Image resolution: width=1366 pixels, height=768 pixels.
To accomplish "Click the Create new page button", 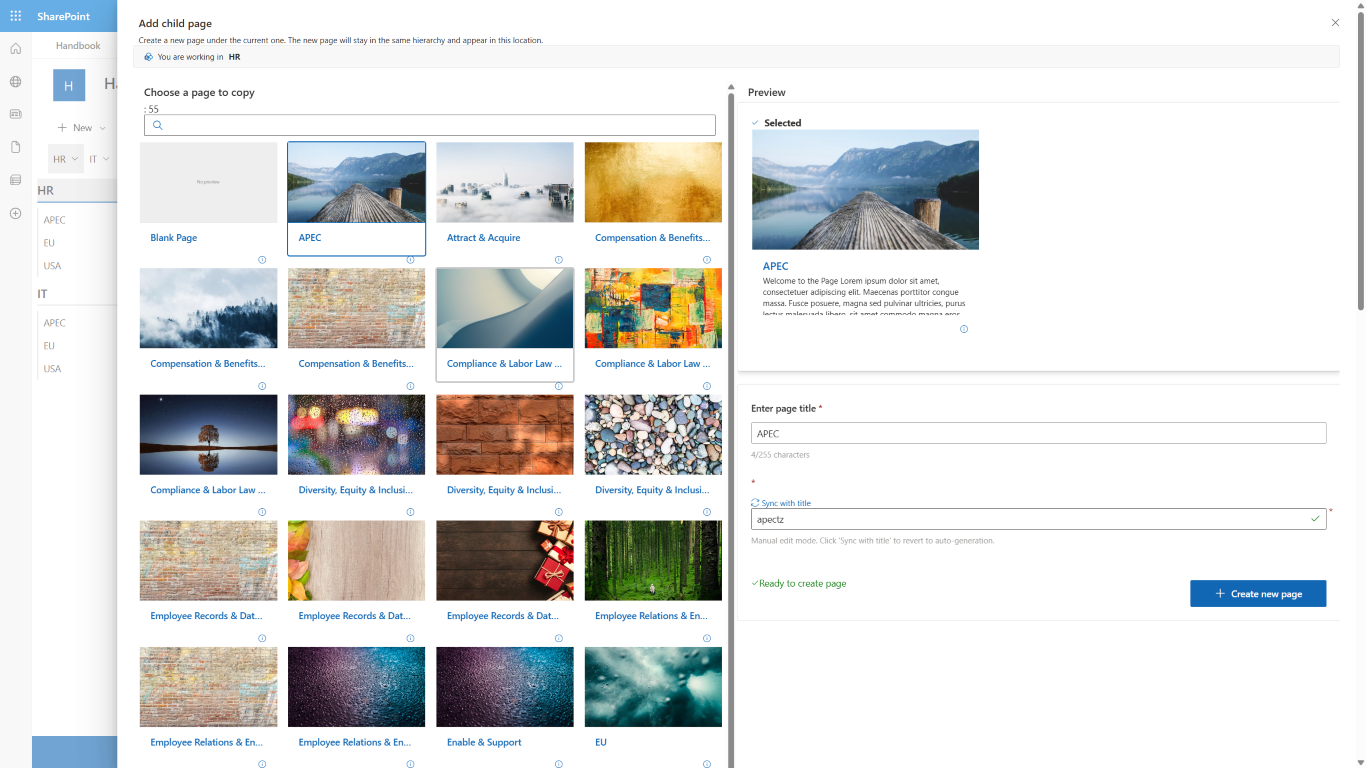I will [x=1258, y=593].
